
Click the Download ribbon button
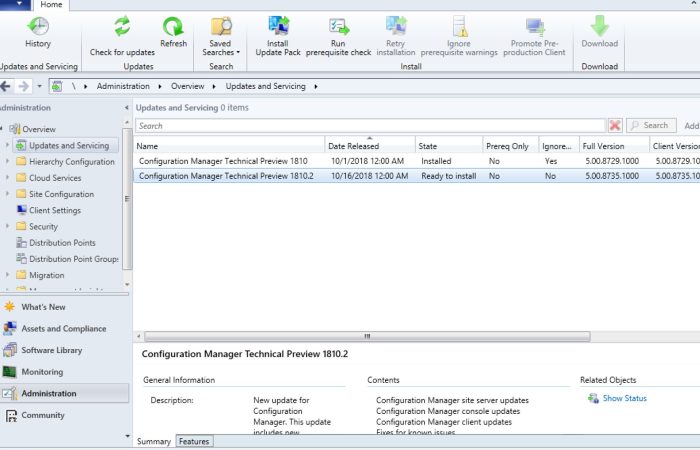click(x=600, y=32)
